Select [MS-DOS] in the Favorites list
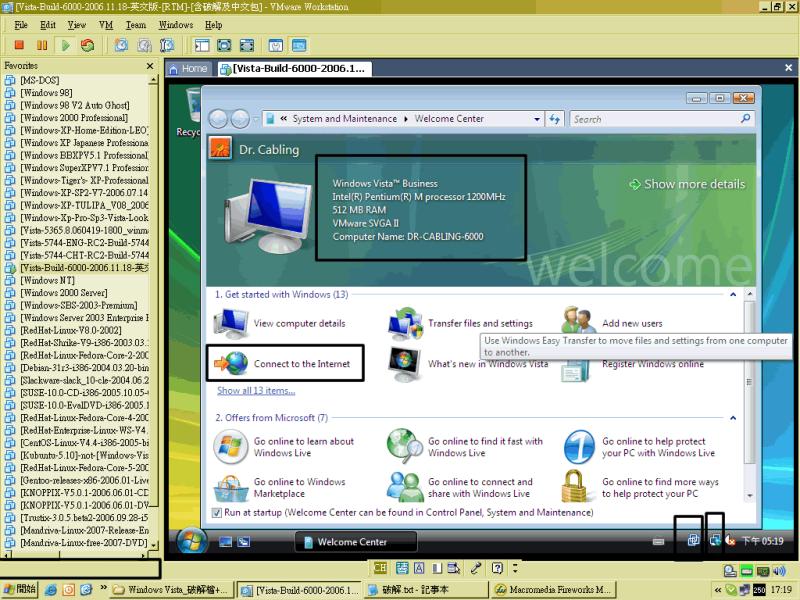 [x=40, y=81]
